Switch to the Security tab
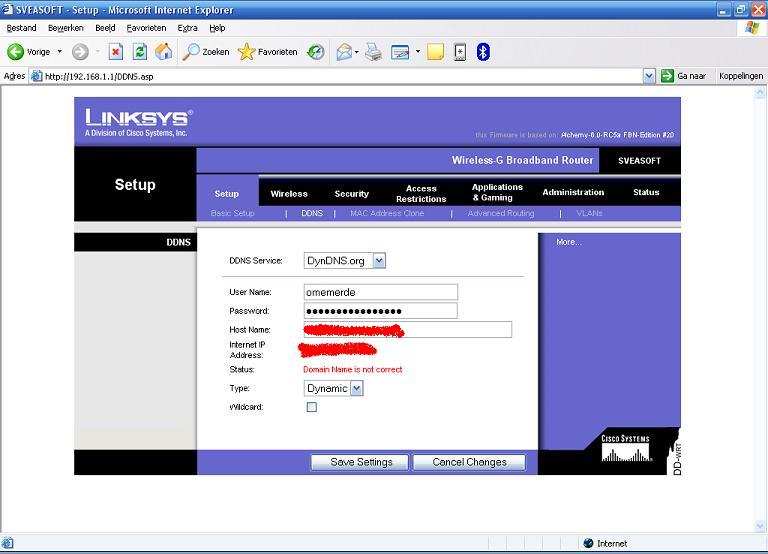The width and height of the screenshot is (768, 554). point(352,193)
